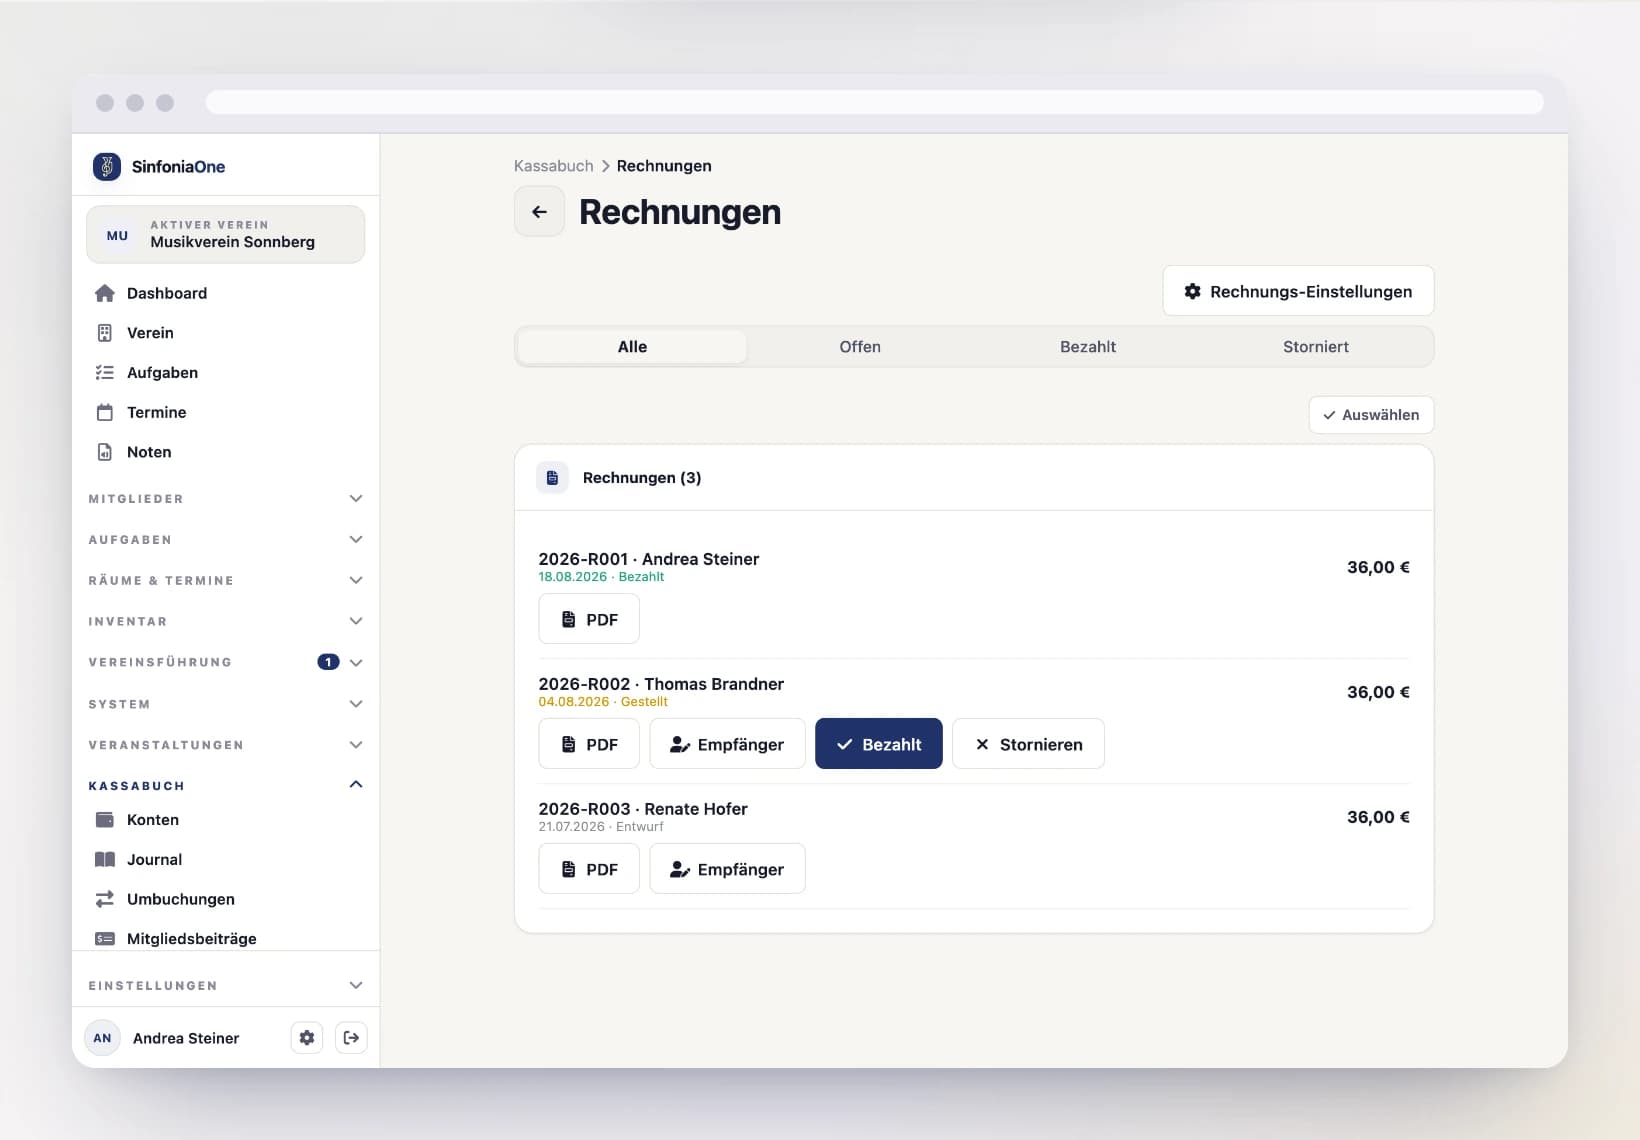Open Rechnungs-Einstellungen
Image resolution: width=1640 pixels, height=1140 pixels.
pos(1298,291)
